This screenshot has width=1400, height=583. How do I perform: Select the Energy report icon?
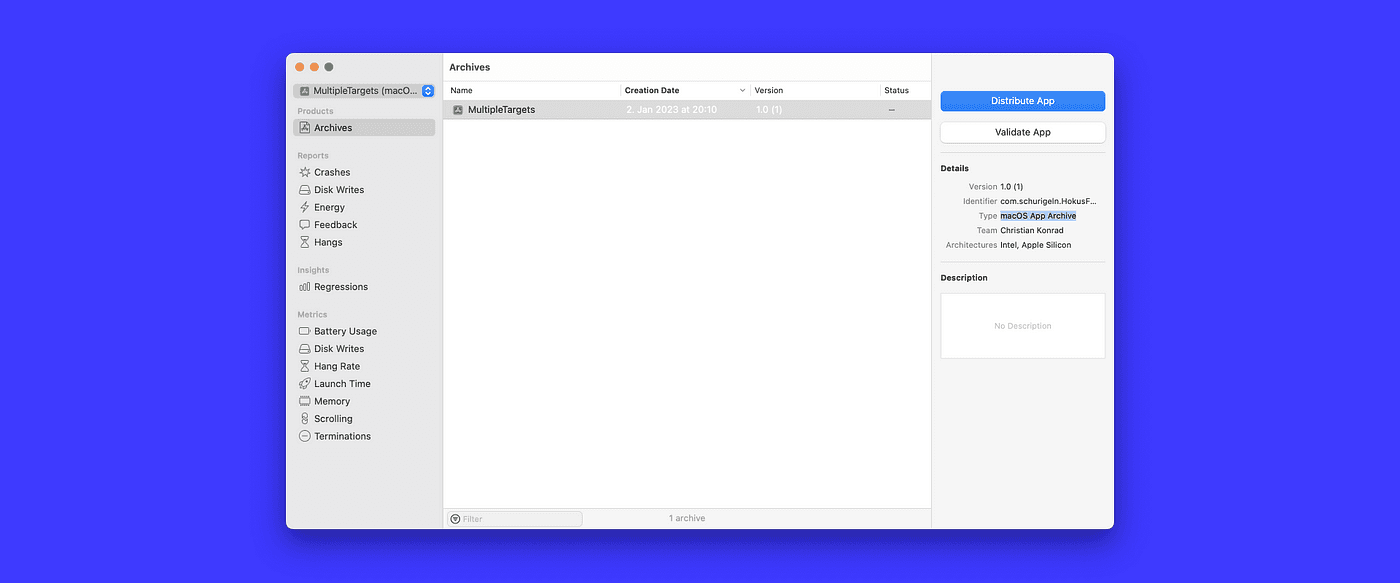[x=304, y=207]
